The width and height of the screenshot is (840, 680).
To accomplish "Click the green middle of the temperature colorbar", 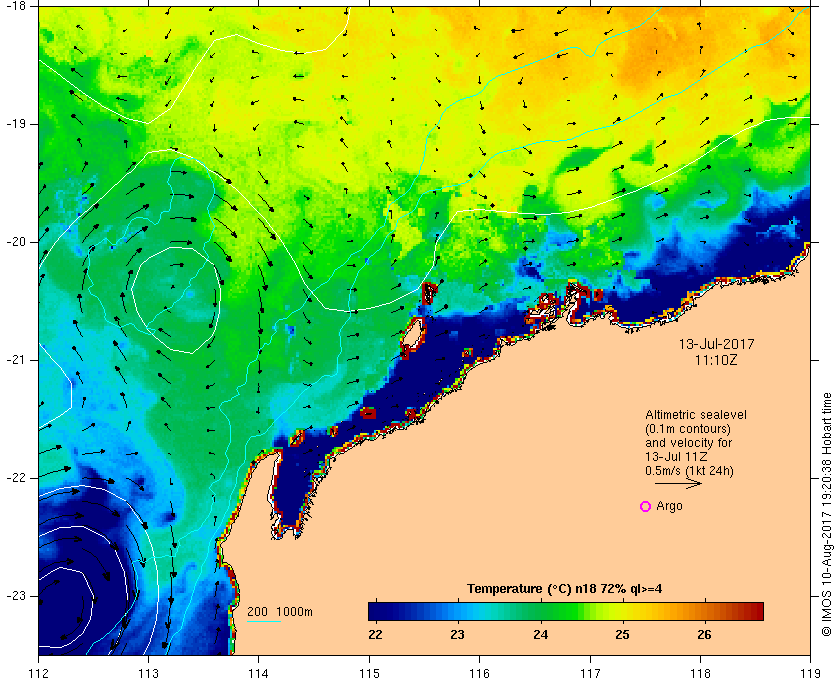I will coord(566,611).
